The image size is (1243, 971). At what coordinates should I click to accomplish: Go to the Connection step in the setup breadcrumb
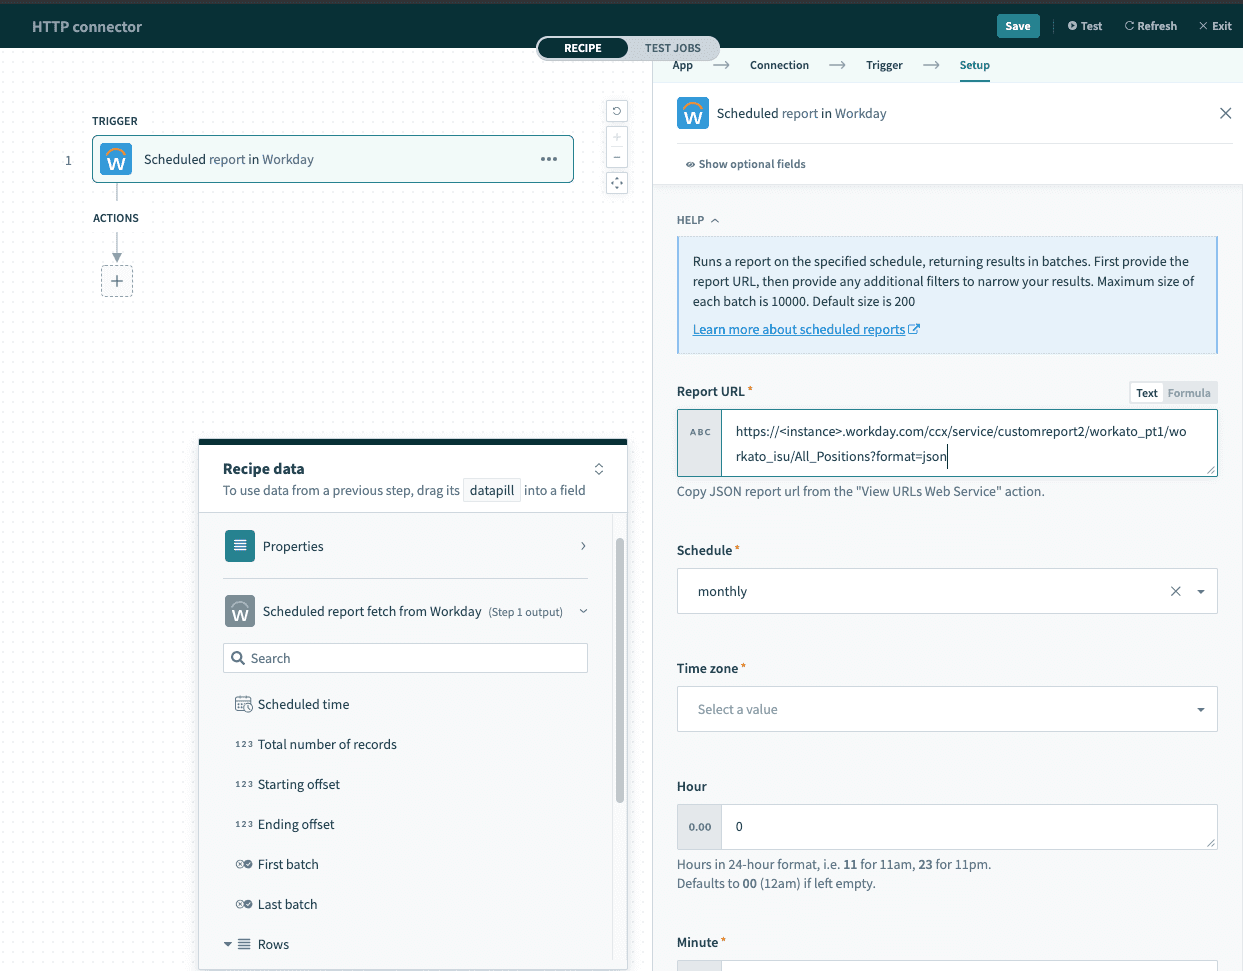(779, 65)
